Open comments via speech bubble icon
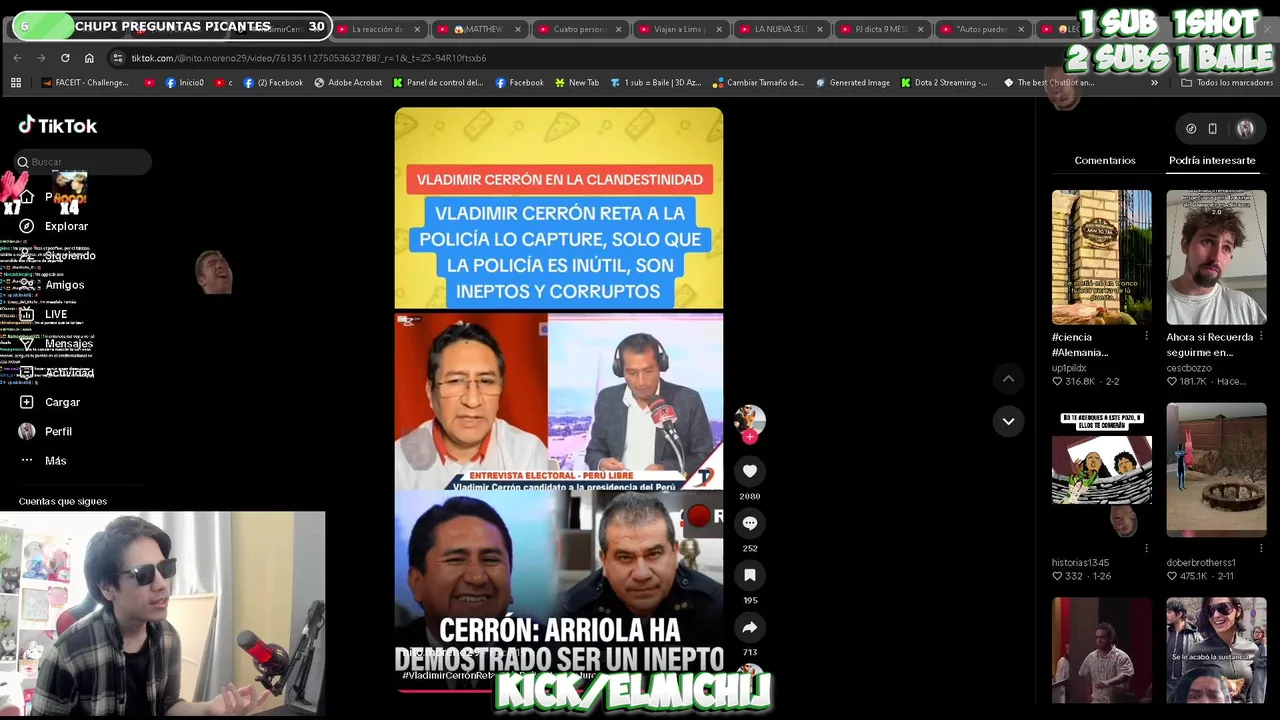This screenshot has height=720, width=1280. tap(750, 523)
